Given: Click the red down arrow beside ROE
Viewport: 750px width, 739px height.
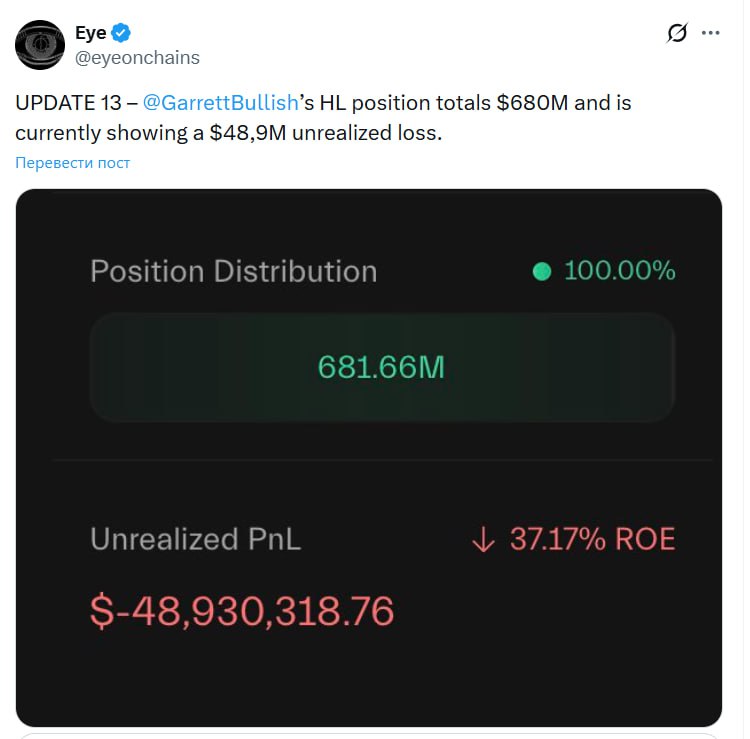Looking at the screenshot, I should click(483, 540).
